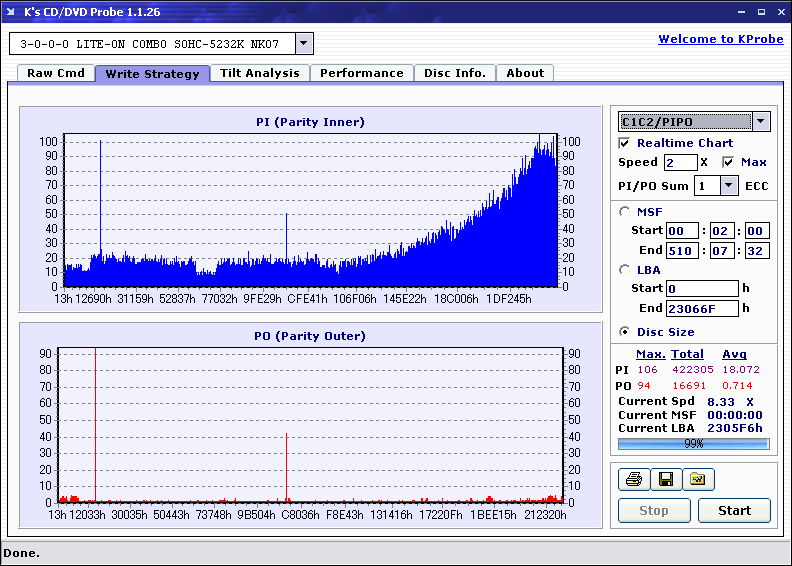Click the Current Spd value 8.33
The width and height of the screenshot is (792, 566).
tap(721, 402)
